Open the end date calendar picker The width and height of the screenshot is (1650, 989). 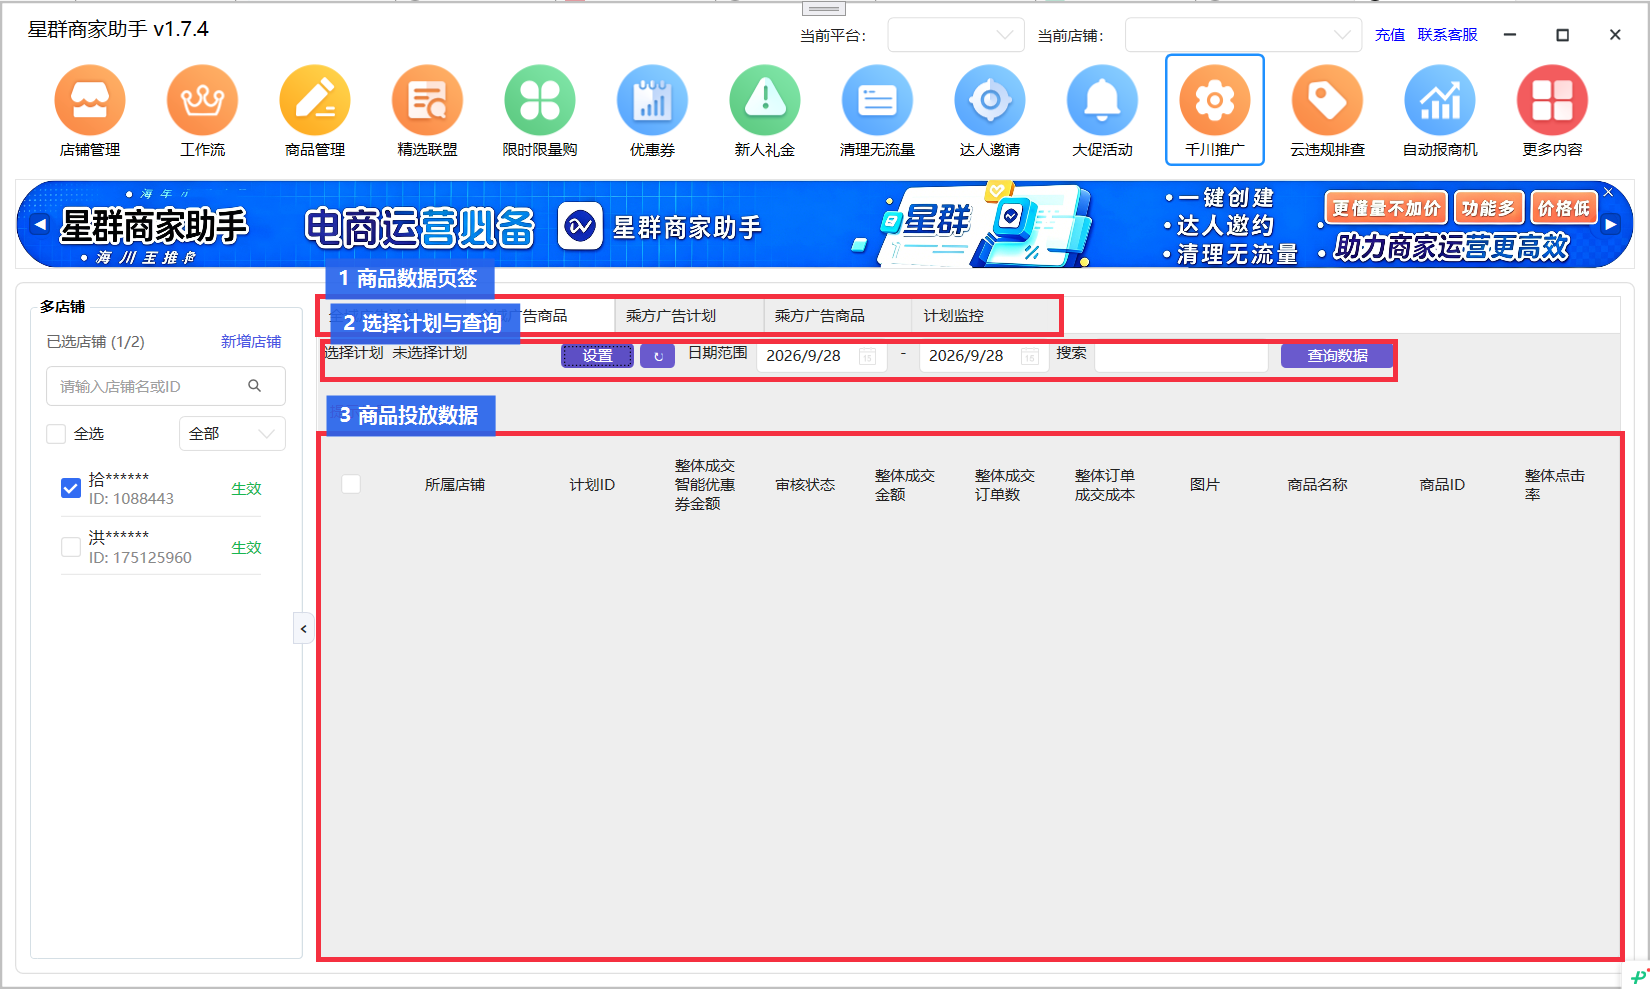[x=1030, y=357]
